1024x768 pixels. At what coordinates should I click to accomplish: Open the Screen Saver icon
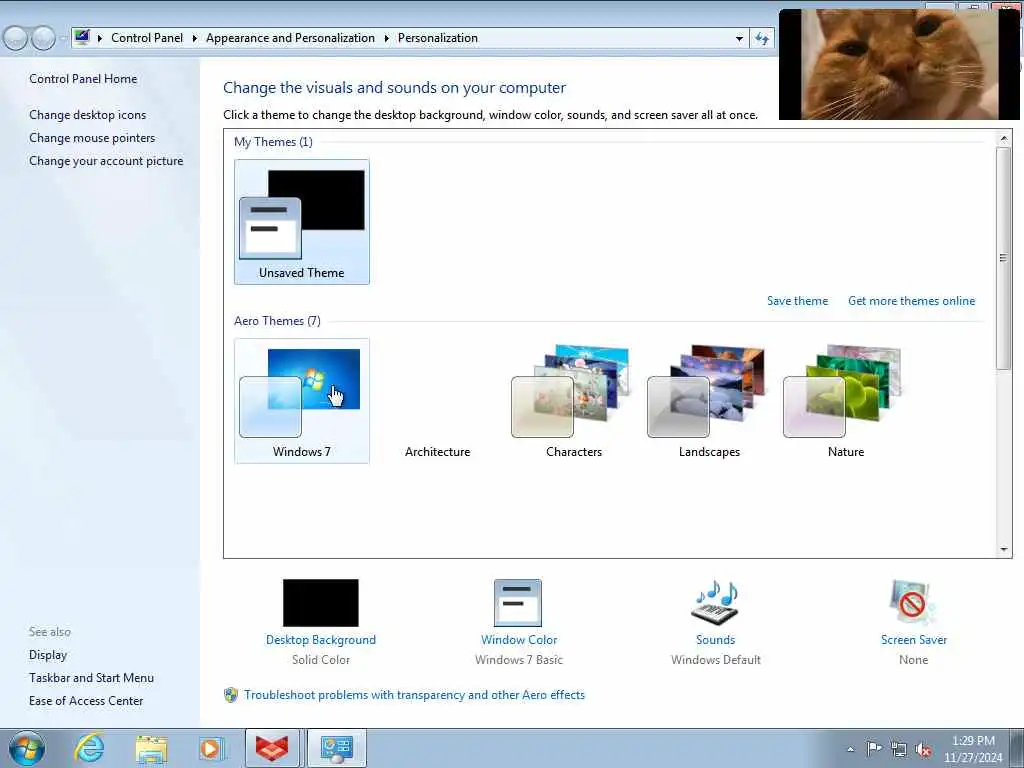tap(913, 603)
